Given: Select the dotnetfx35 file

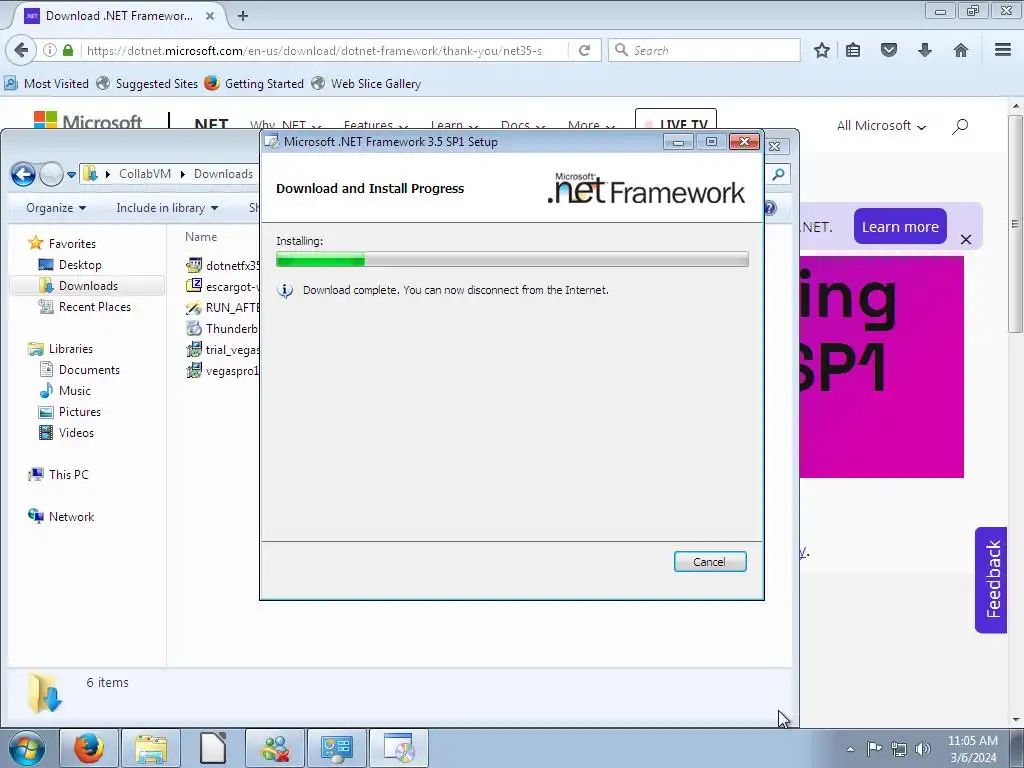Looking at the screenshot, I should (x=223, y=265).
